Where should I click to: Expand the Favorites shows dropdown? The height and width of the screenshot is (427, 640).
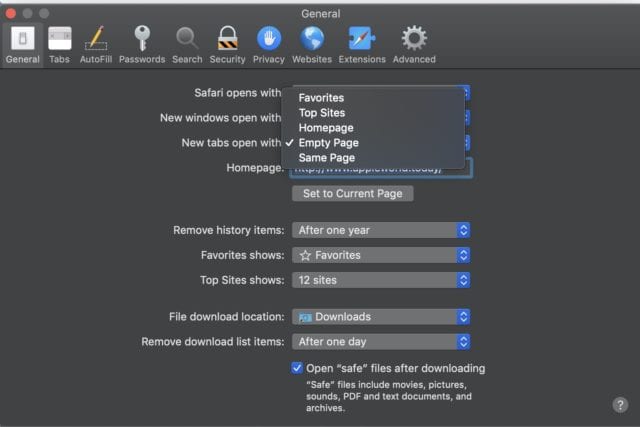[x=381, y=255]
